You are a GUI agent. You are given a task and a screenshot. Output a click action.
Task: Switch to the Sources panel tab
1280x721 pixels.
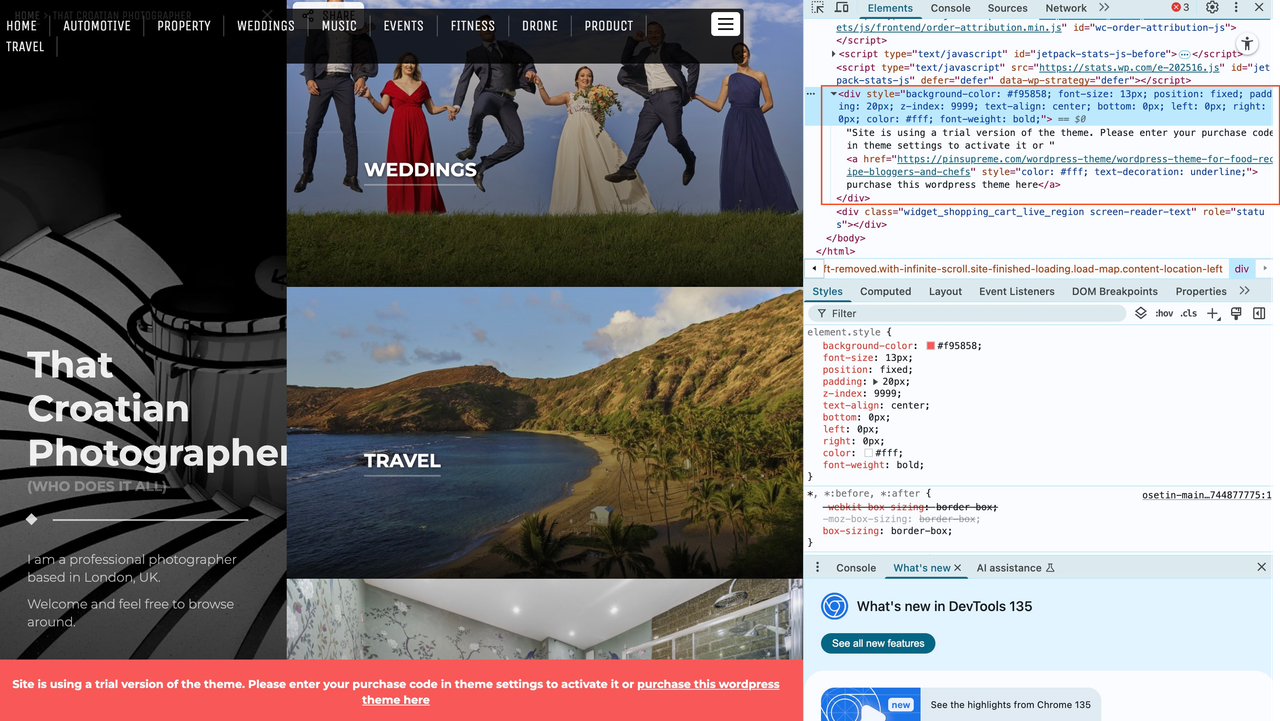1007,8
